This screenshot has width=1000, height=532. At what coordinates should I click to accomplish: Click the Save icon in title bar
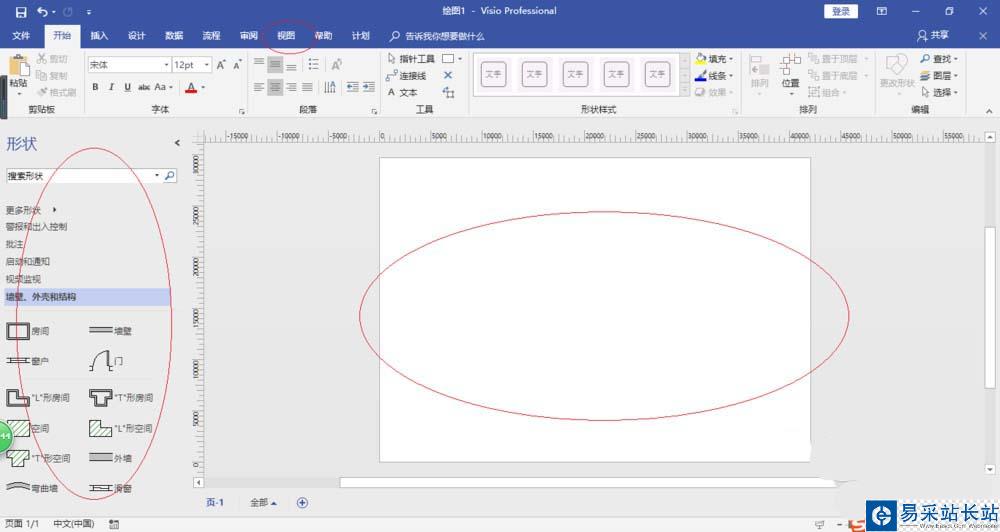[21, 11]
